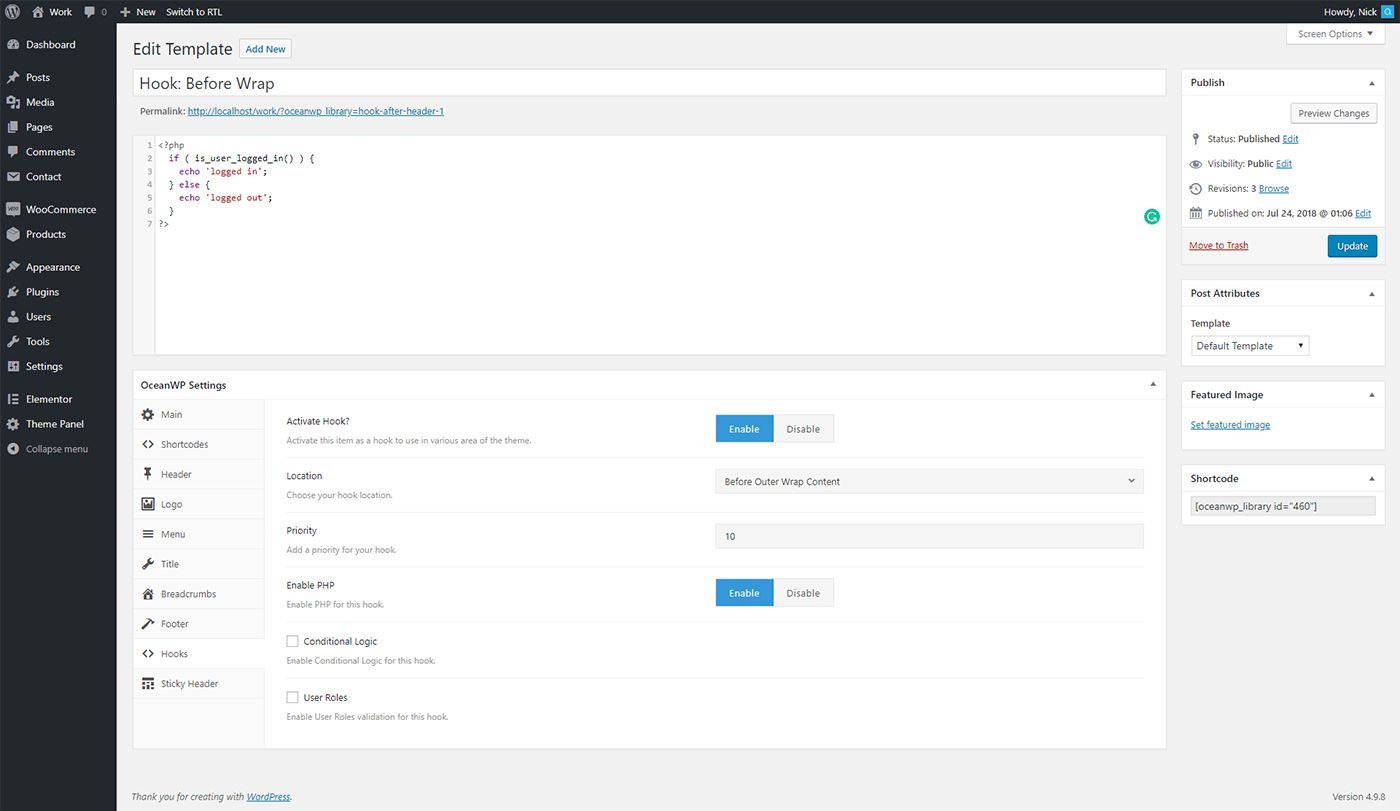Enable PHP for this hook
This screenshot has height=811, width=1400.
(x=744, y=593)
